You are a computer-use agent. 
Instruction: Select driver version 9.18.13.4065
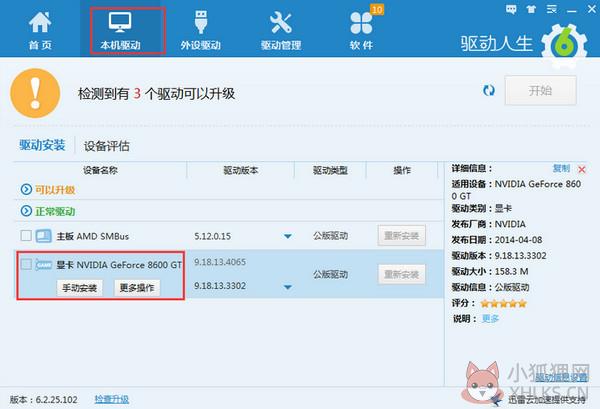(x=220, y=262)
